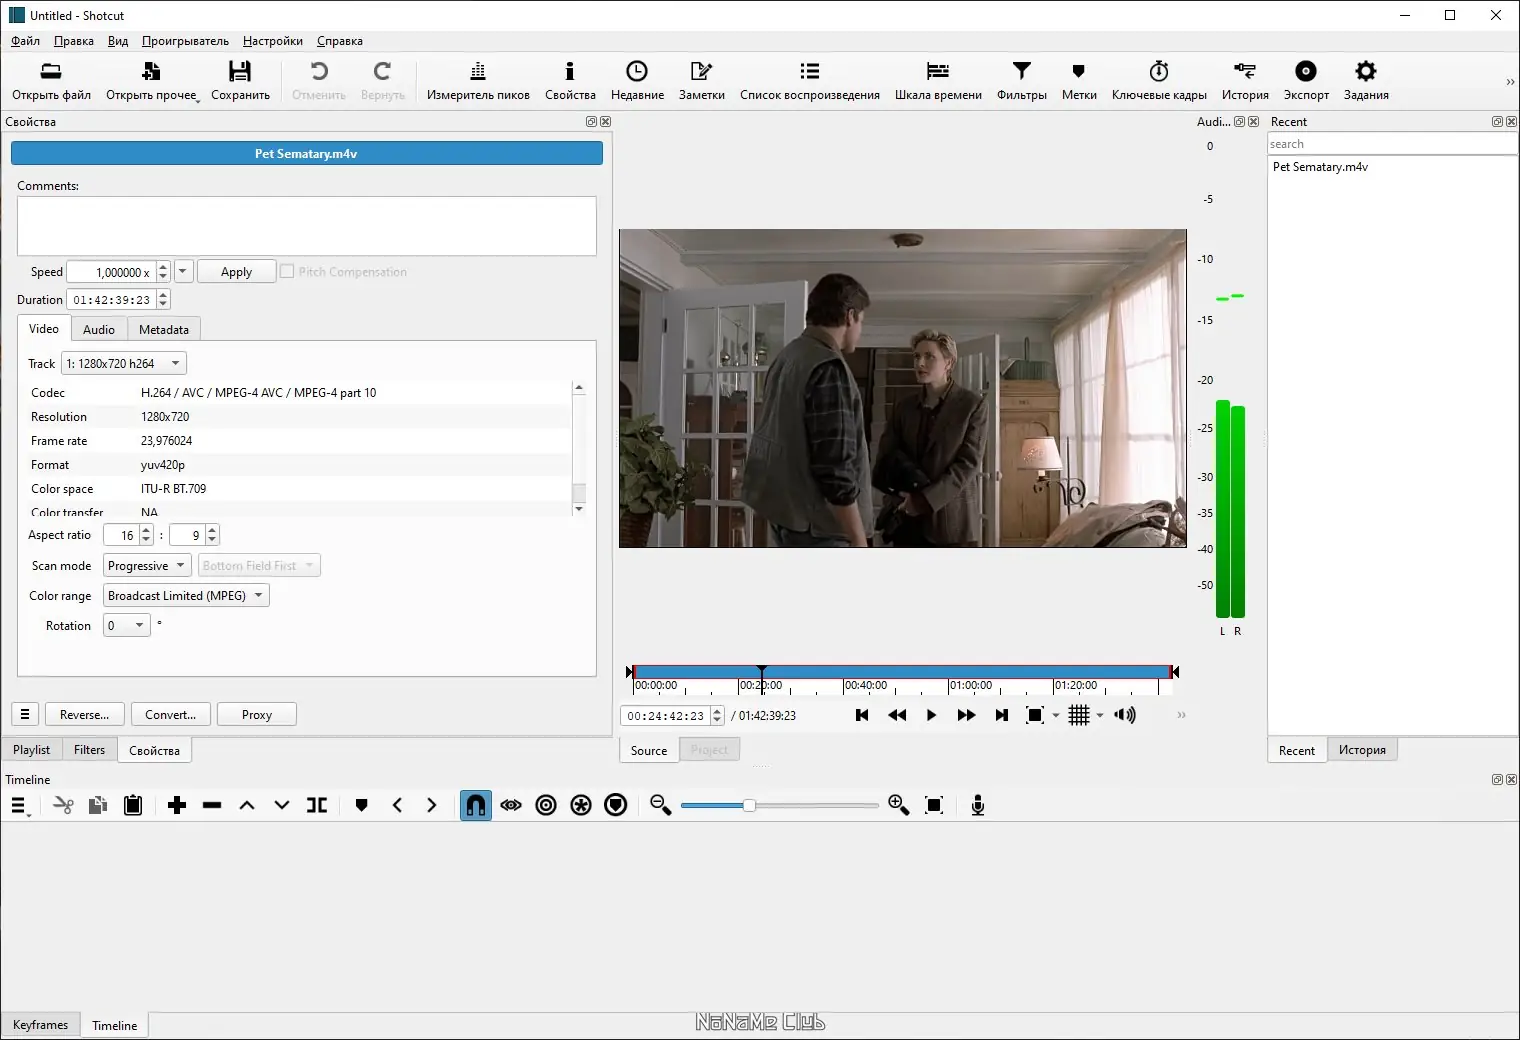This screenshot has height=1040, width=1520.
Task: Click the record audio microphone icon
Action: click(977, 805)
